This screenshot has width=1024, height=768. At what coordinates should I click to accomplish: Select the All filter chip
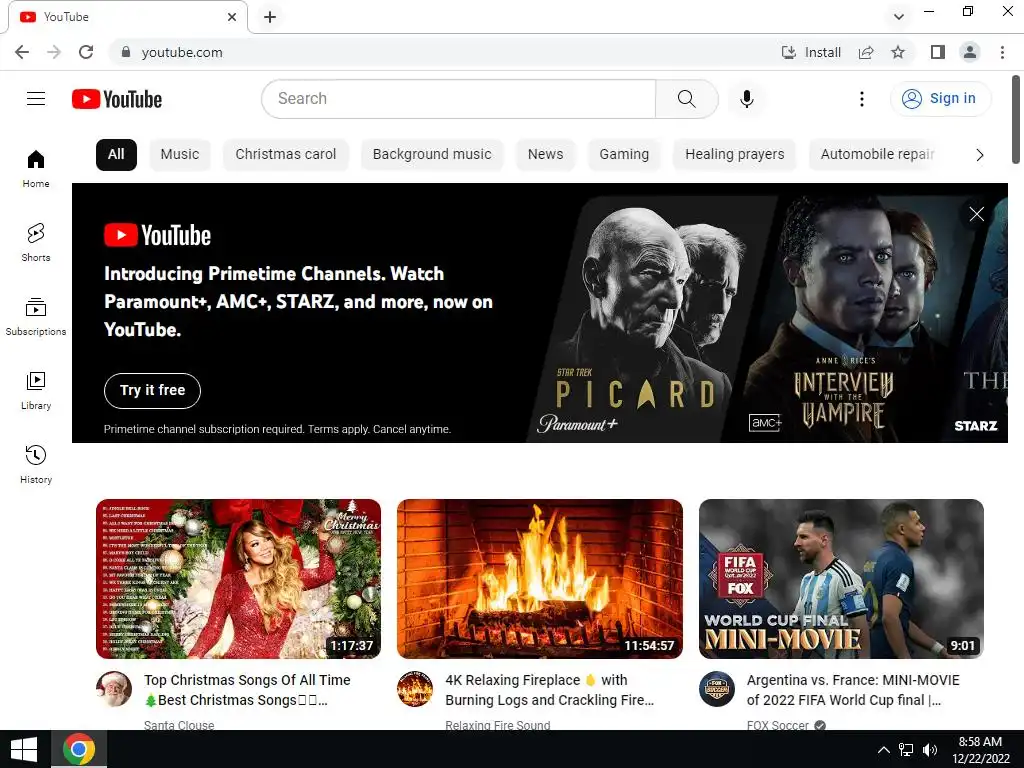pos(116,155)
